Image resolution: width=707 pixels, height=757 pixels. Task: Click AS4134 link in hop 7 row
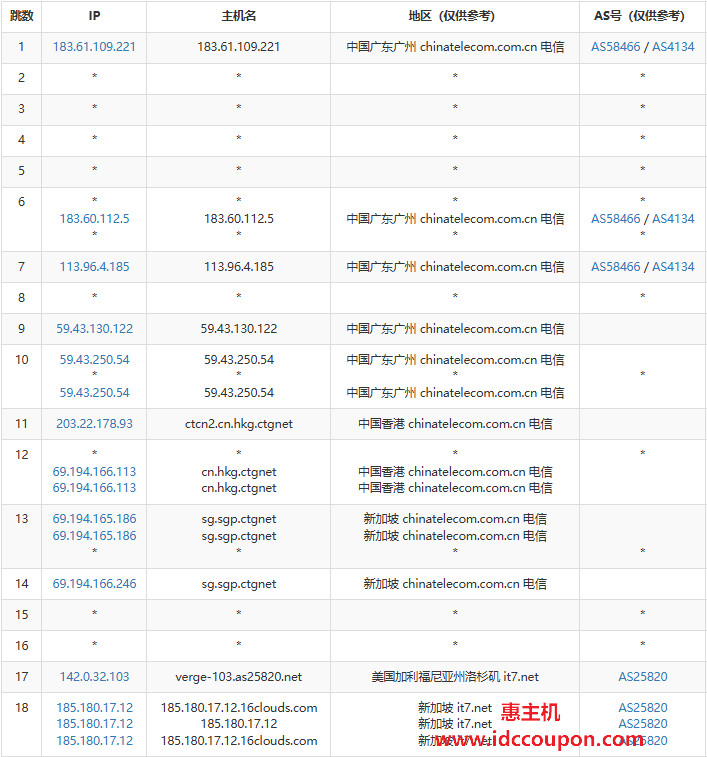673,266
